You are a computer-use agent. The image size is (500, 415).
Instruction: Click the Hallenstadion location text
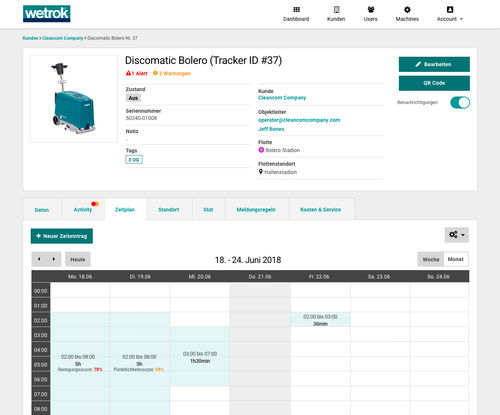tap(281, 172)
